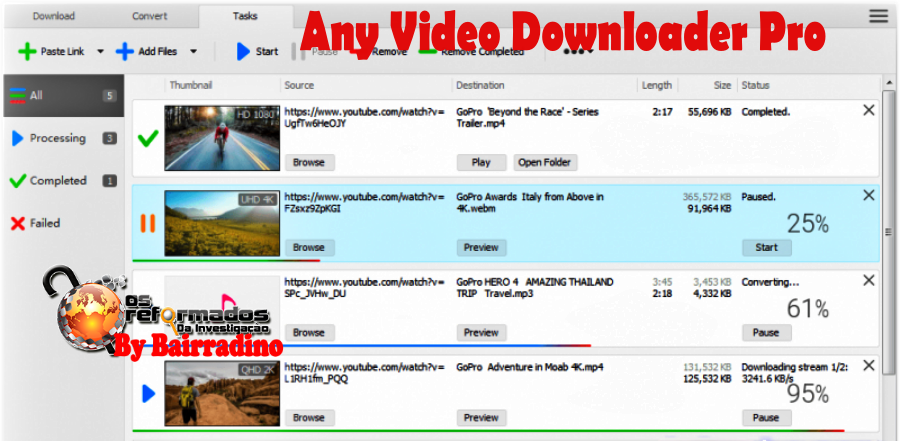This screenshot has height=441, width=900.
Task: Click the 61% progress percentage
Action: click(x=808, y=309)
